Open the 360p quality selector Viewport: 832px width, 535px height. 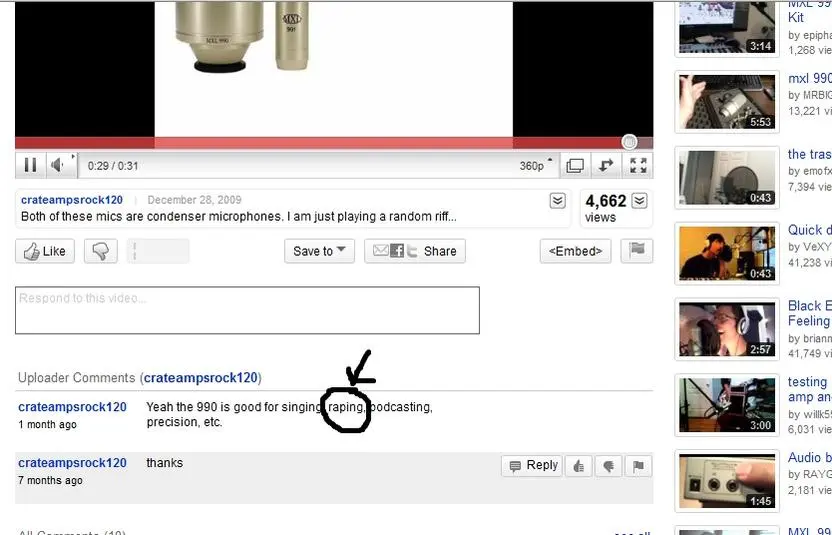coord(536,165)
